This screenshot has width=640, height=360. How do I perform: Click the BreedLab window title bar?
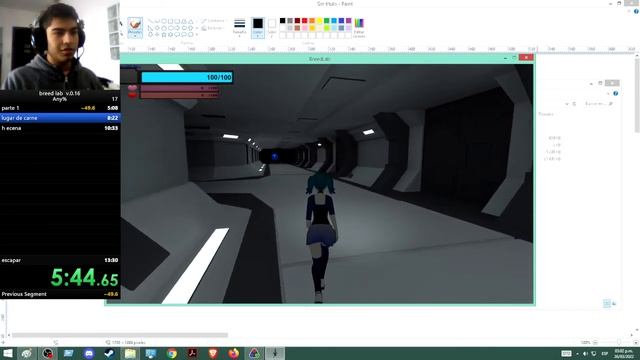[x=320, y=59]
